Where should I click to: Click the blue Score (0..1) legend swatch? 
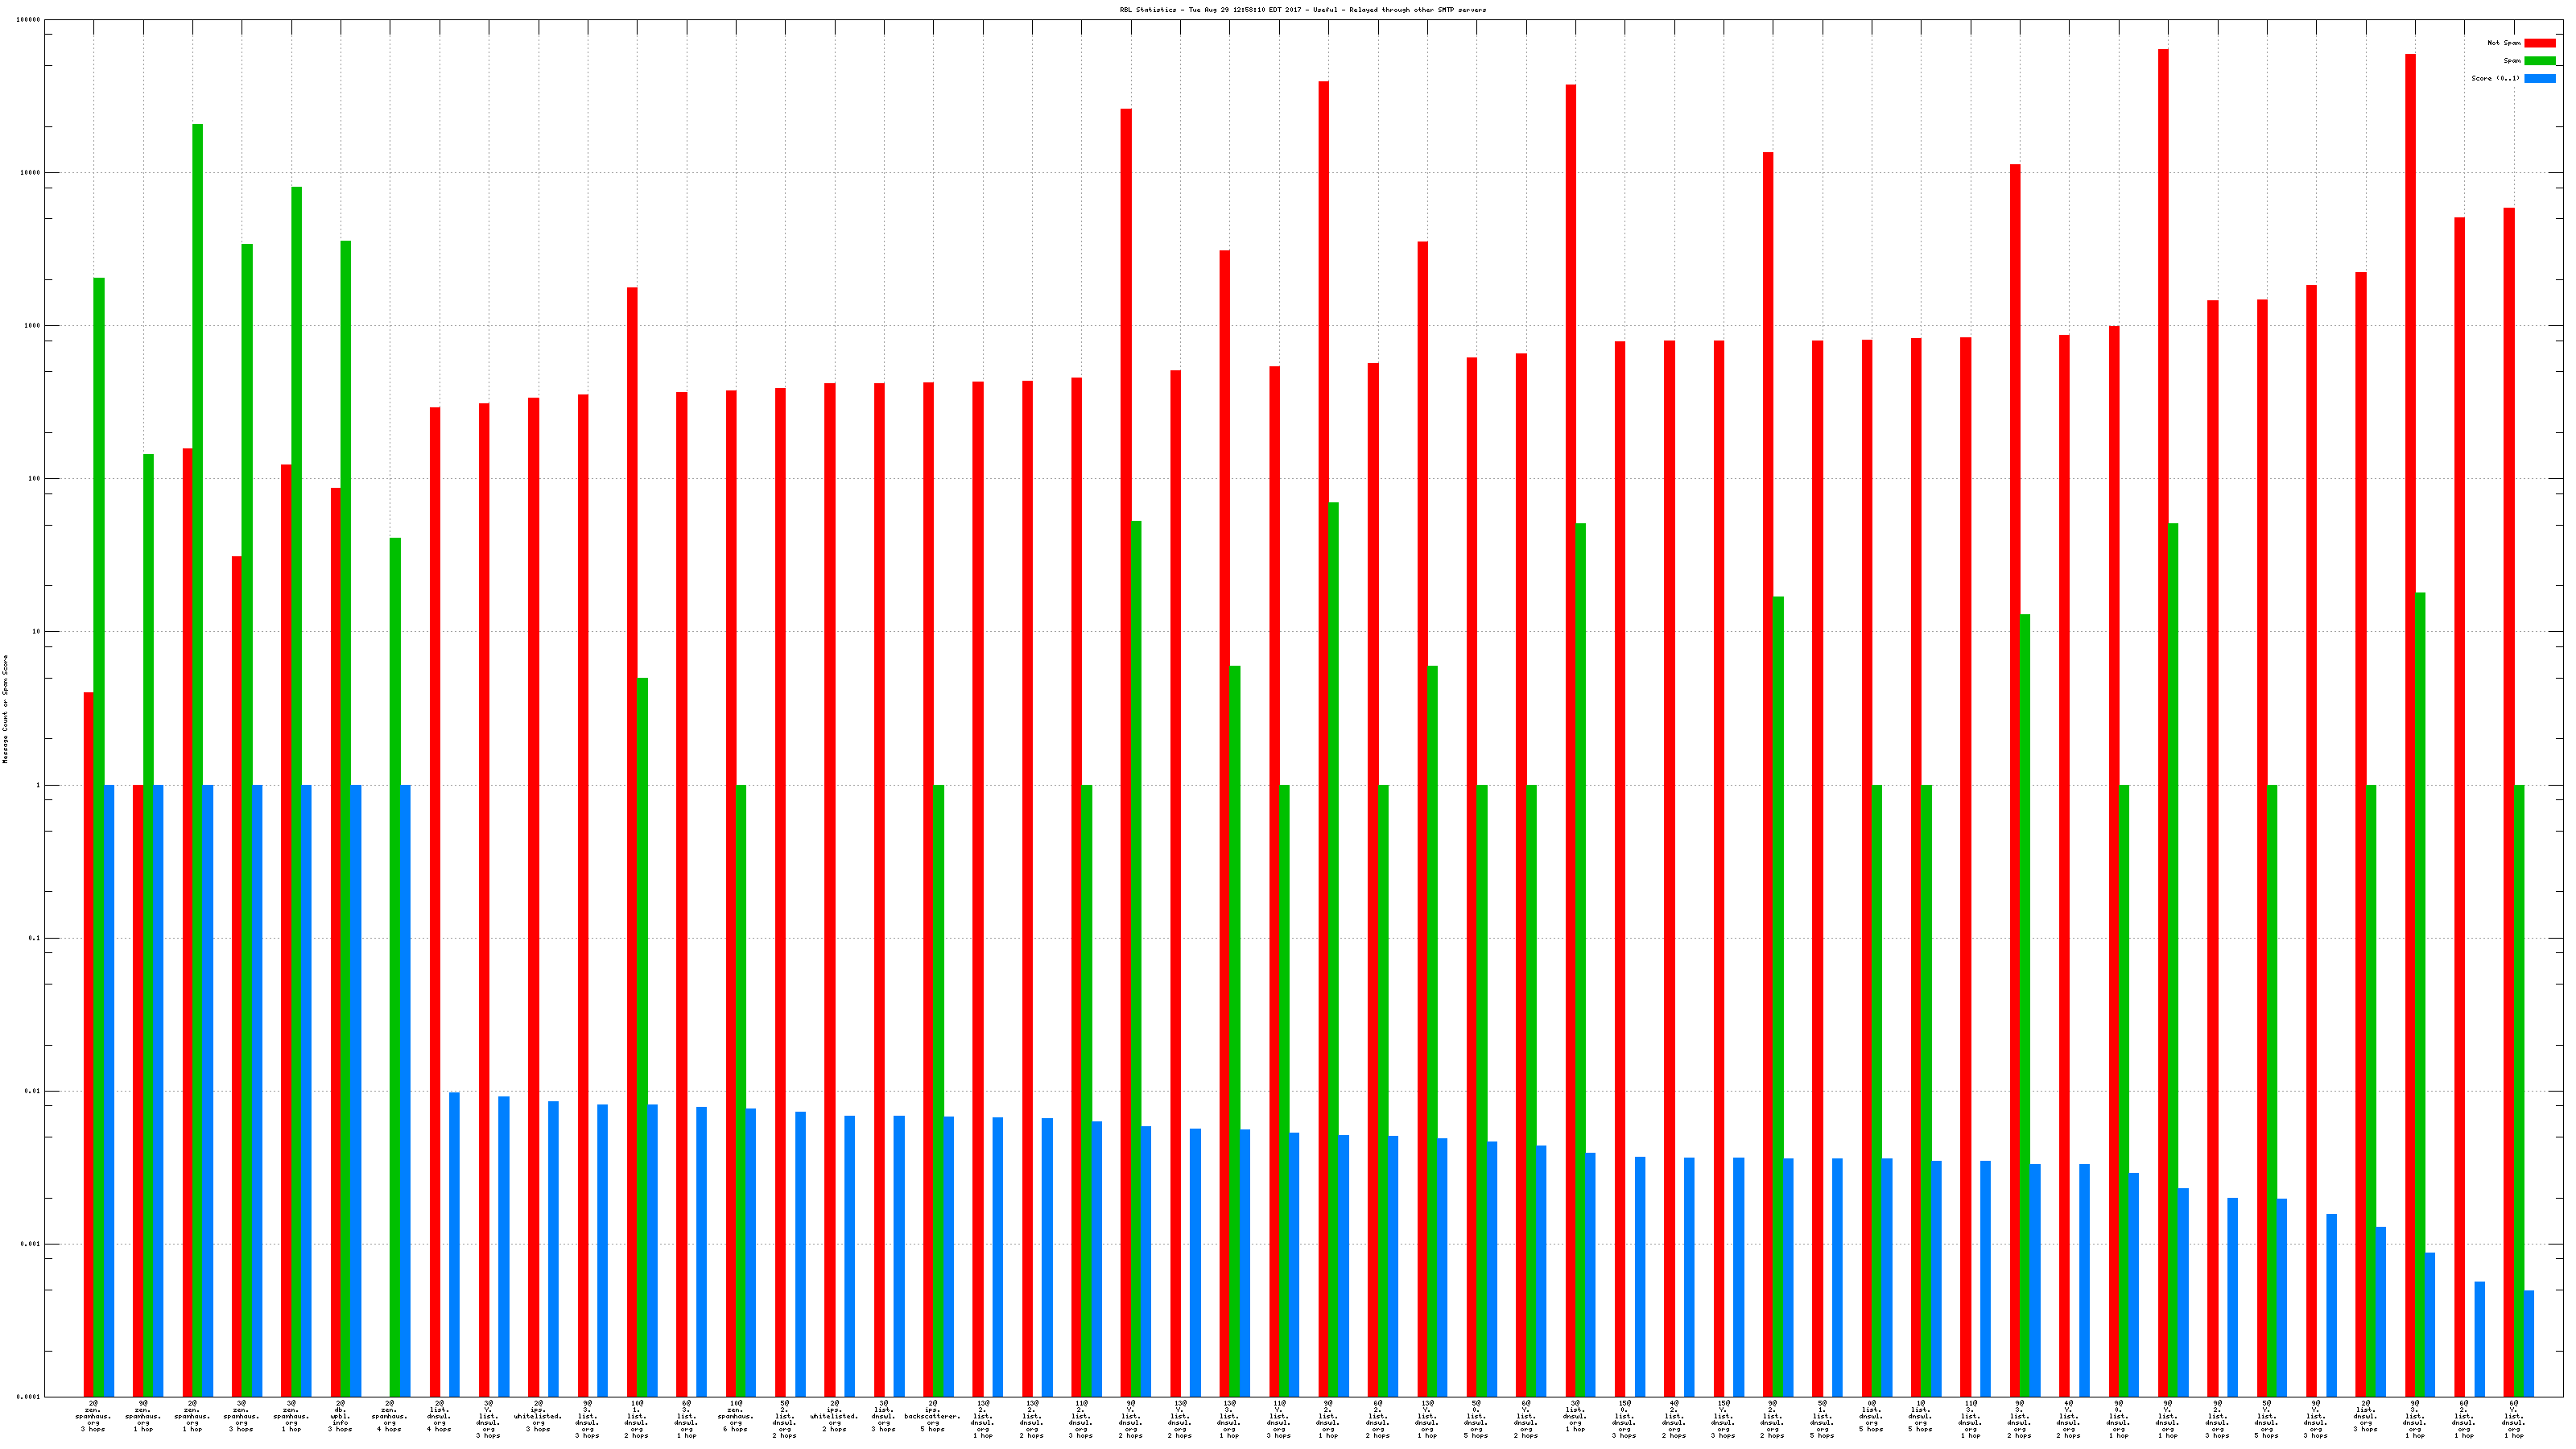pos(2539,78)
